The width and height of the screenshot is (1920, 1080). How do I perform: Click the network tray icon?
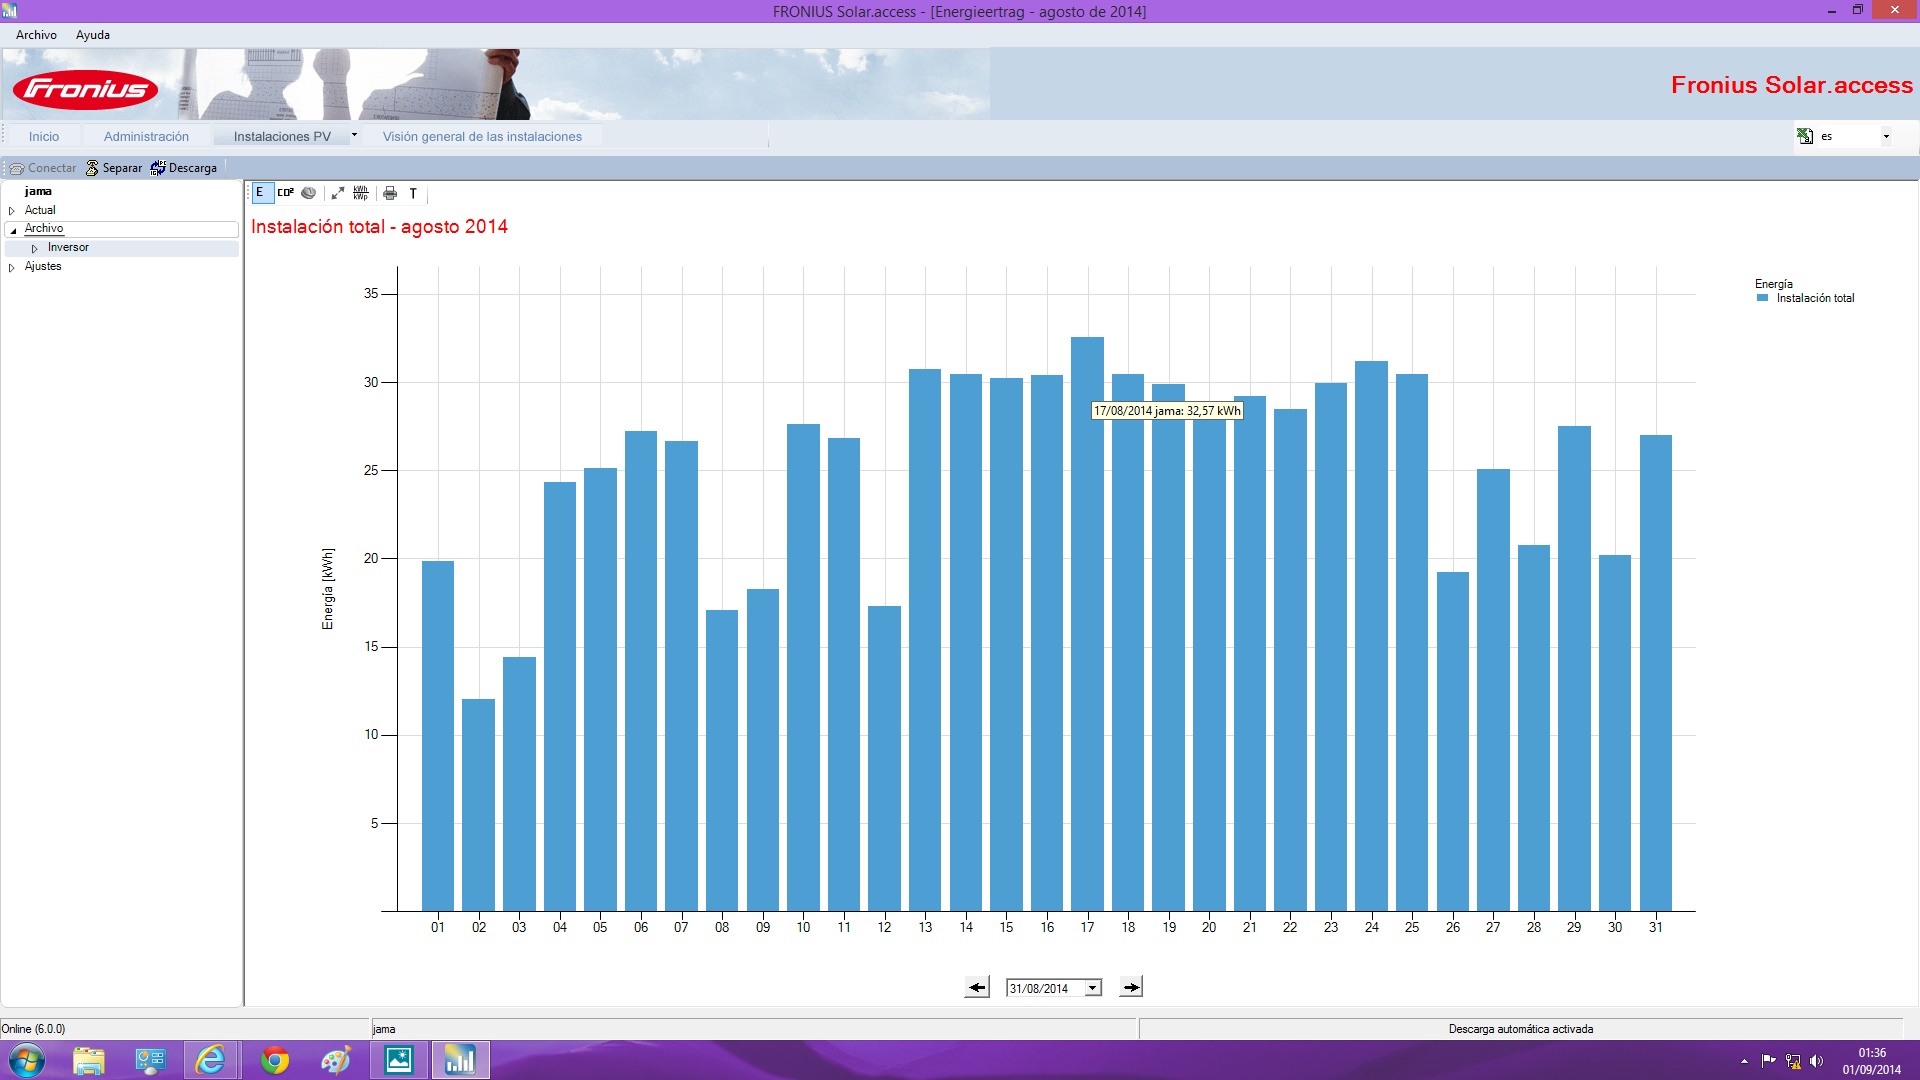coord(1793,1061)
